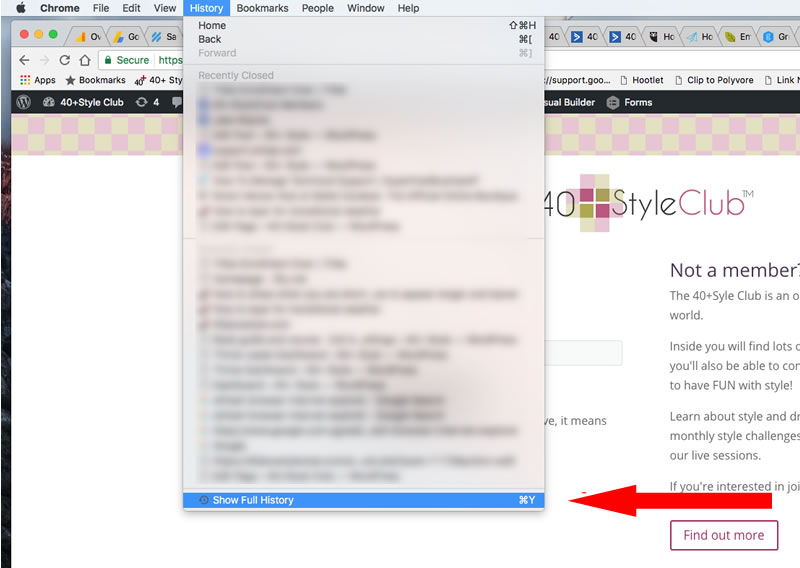The width and height of the screenshot is (800, 568).
Task: Click the Find out more button
Action: point(723,535)
